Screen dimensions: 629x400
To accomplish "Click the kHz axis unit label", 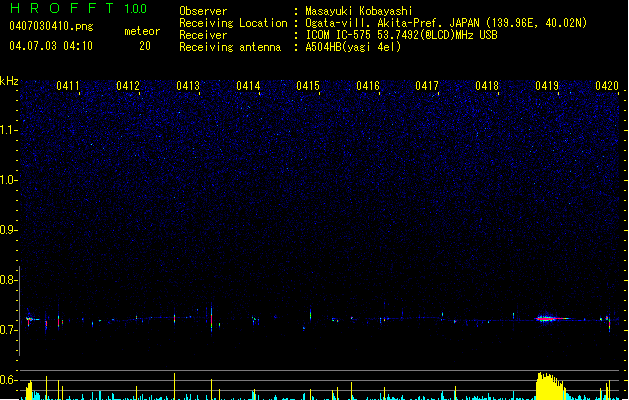I will [9, 81].
